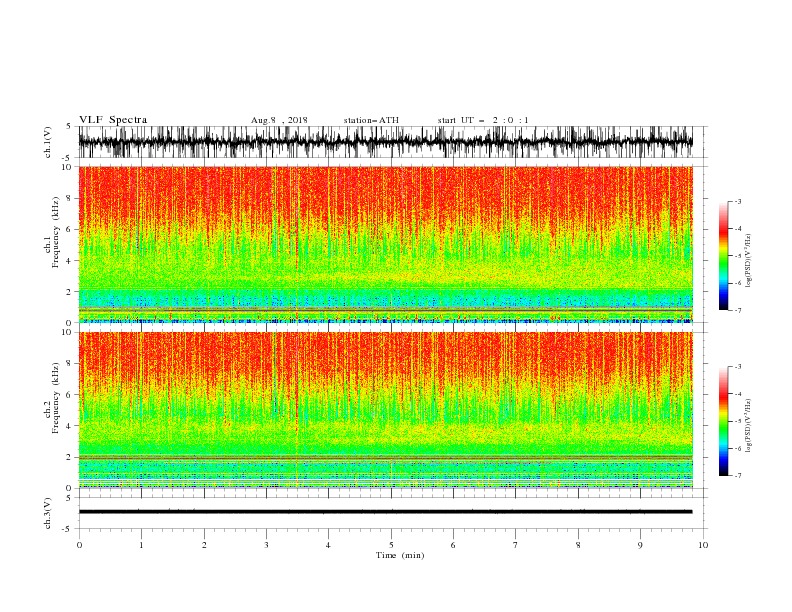Click the ch.1 waveform trace plot
Viewport: 792px width, 612px height.
tap(386, 142)
